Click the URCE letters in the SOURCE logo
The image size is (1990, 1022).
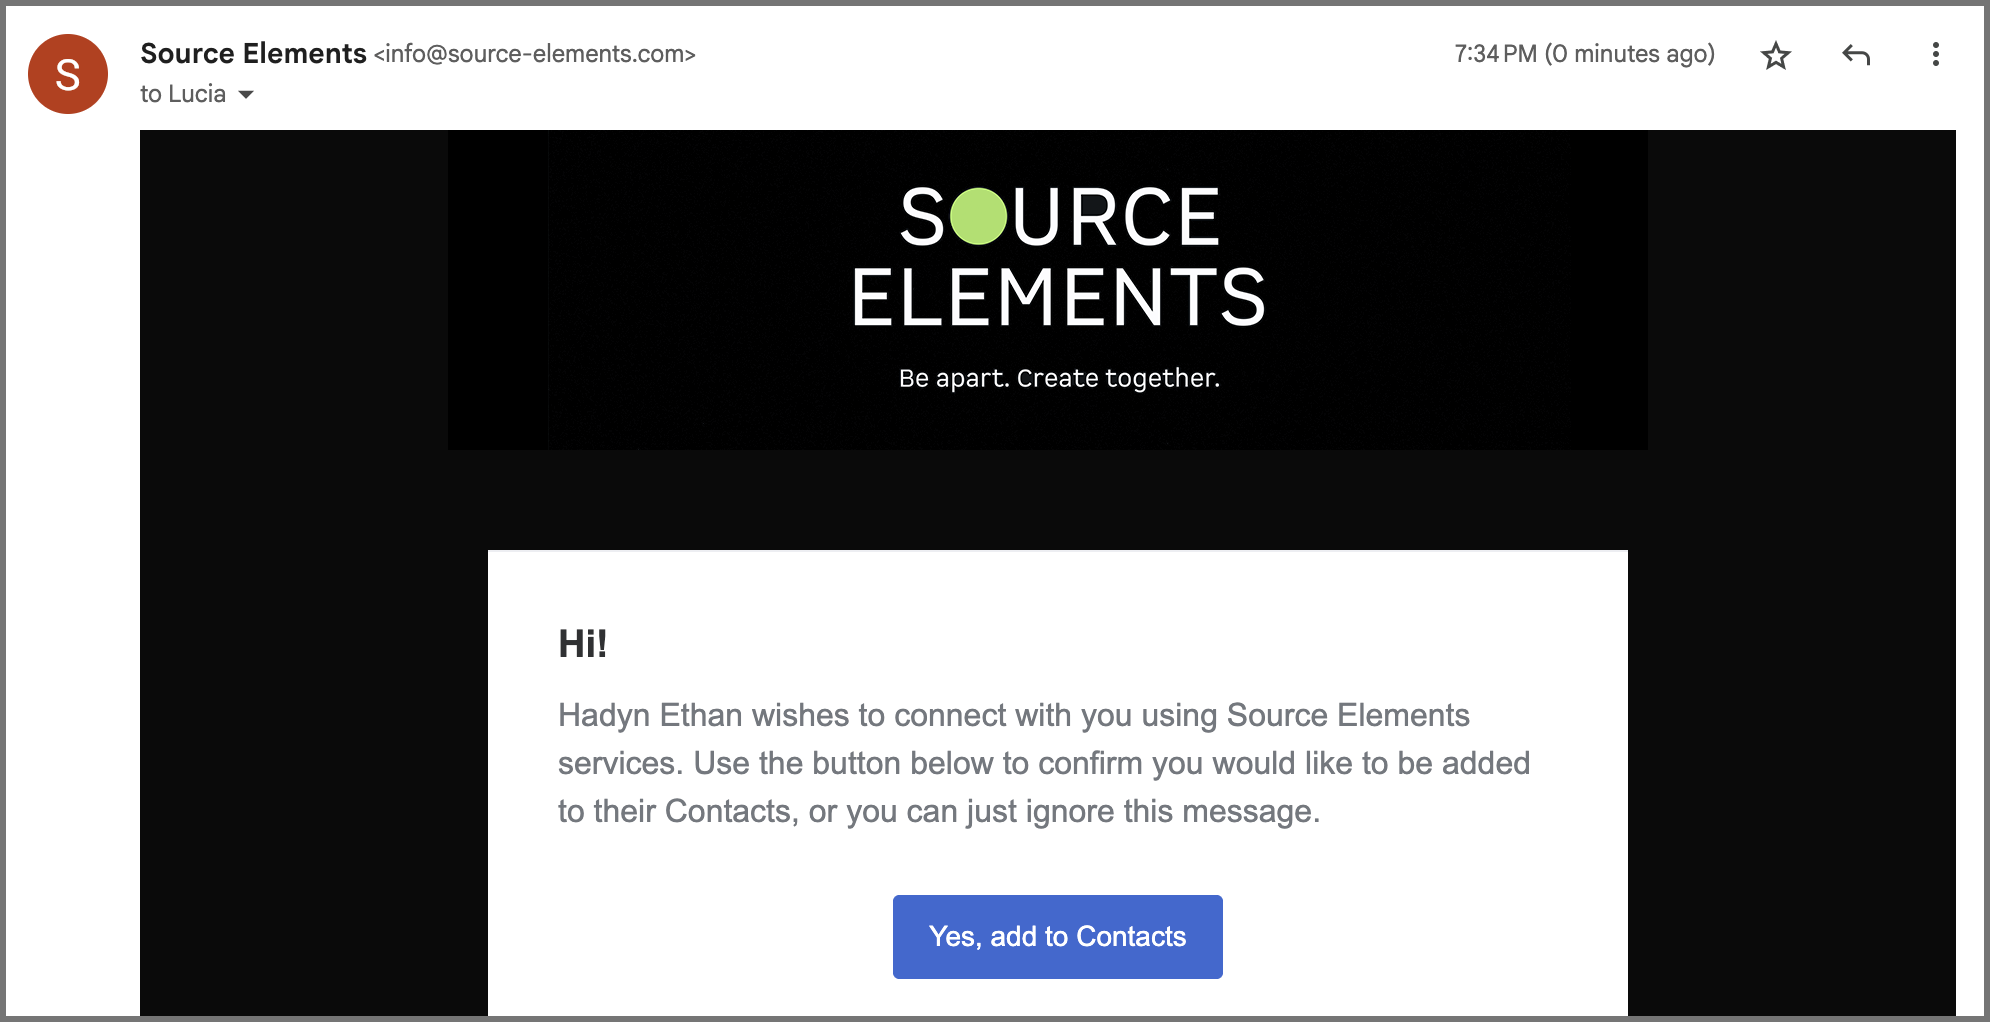click(x=1116, y=216)
